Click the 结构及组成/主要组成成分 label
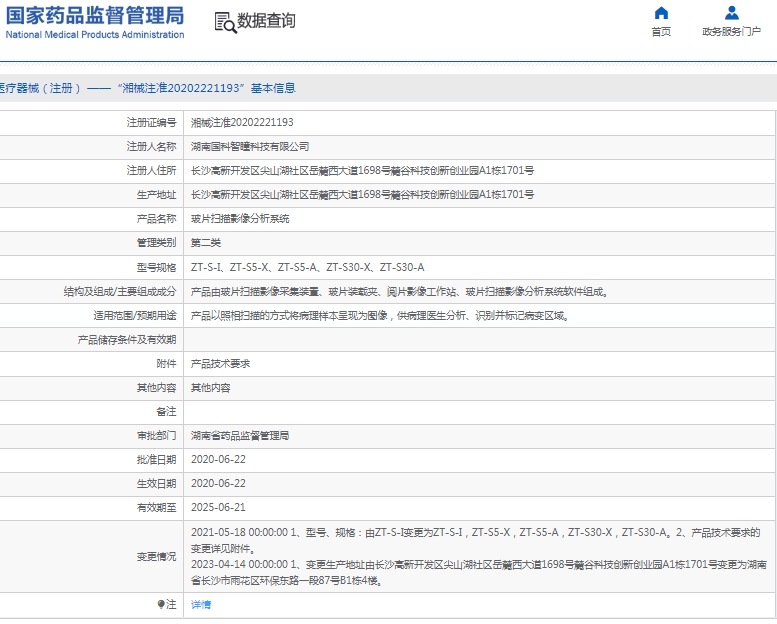 (x=120, y=291)
